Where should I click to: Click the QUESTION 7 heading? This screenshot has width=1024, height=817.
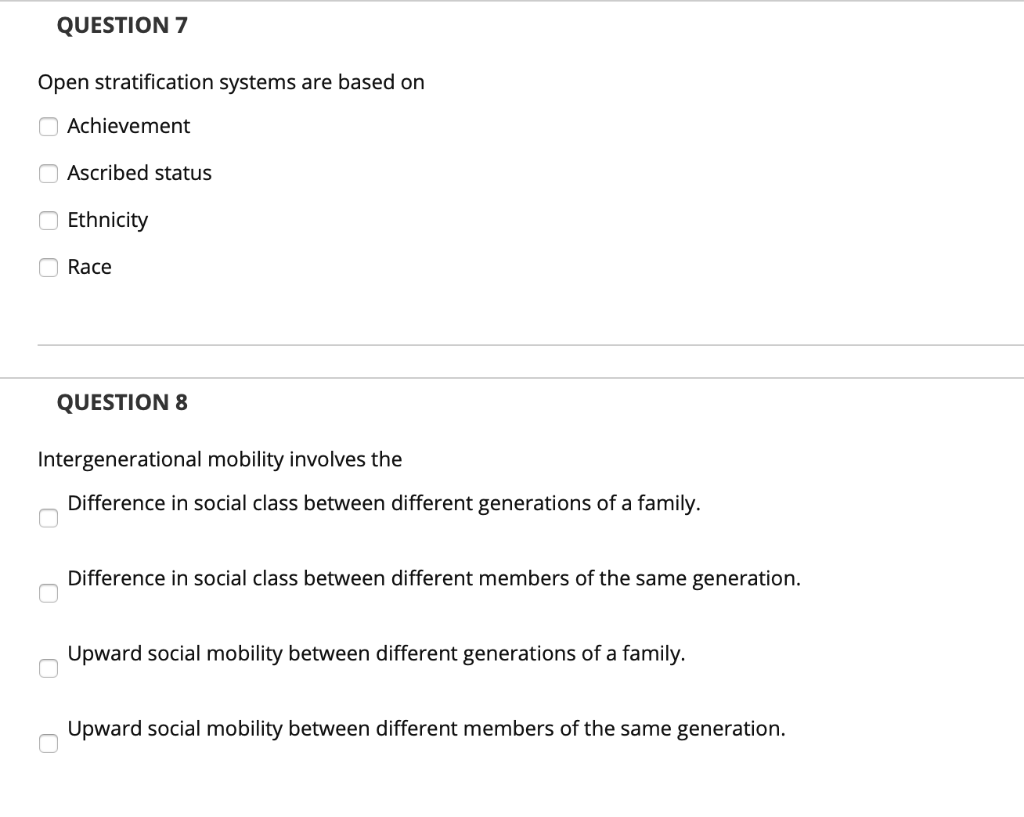(122, 25)
